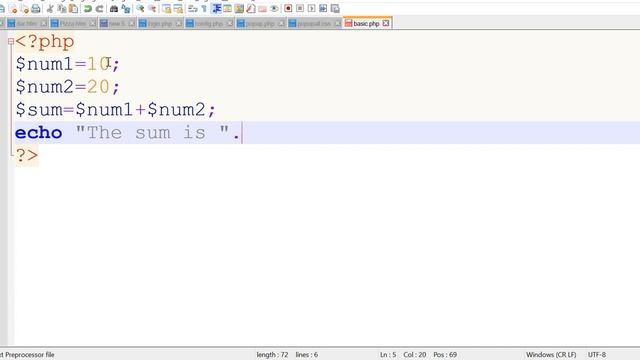Screen dimensions: 640x360
Task: Toggle Word Wrap in the toolbar
Action: click(x=192, y=9)
